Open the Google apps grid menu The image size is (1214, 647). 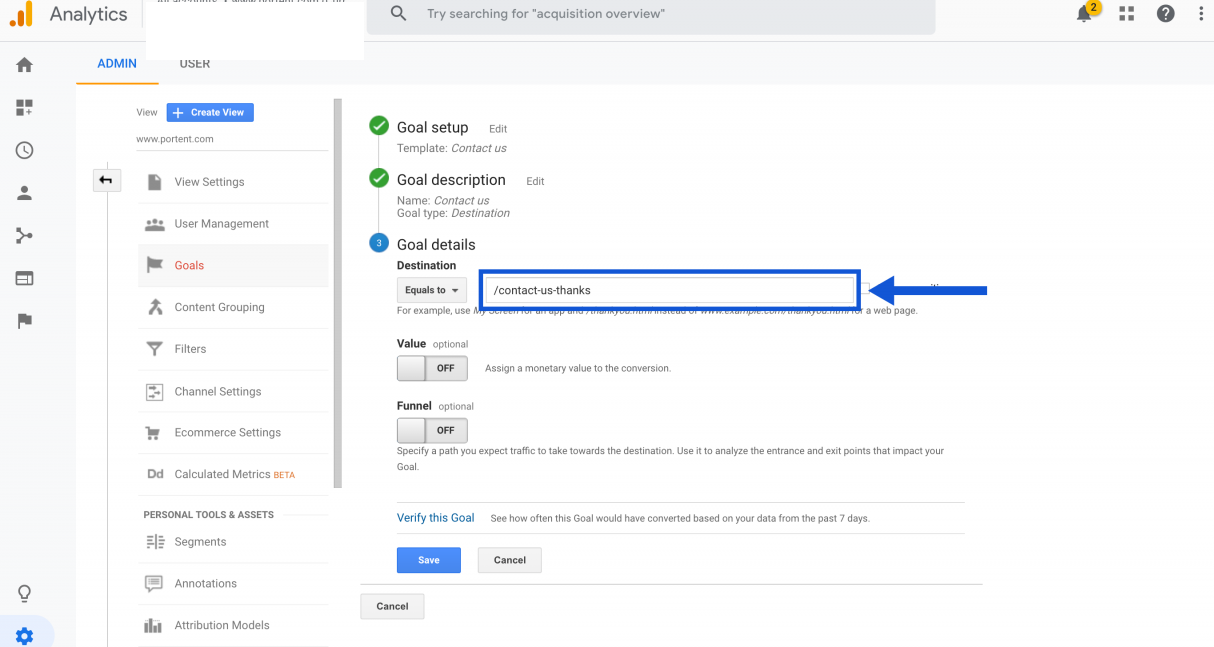tap(1127, 14)
